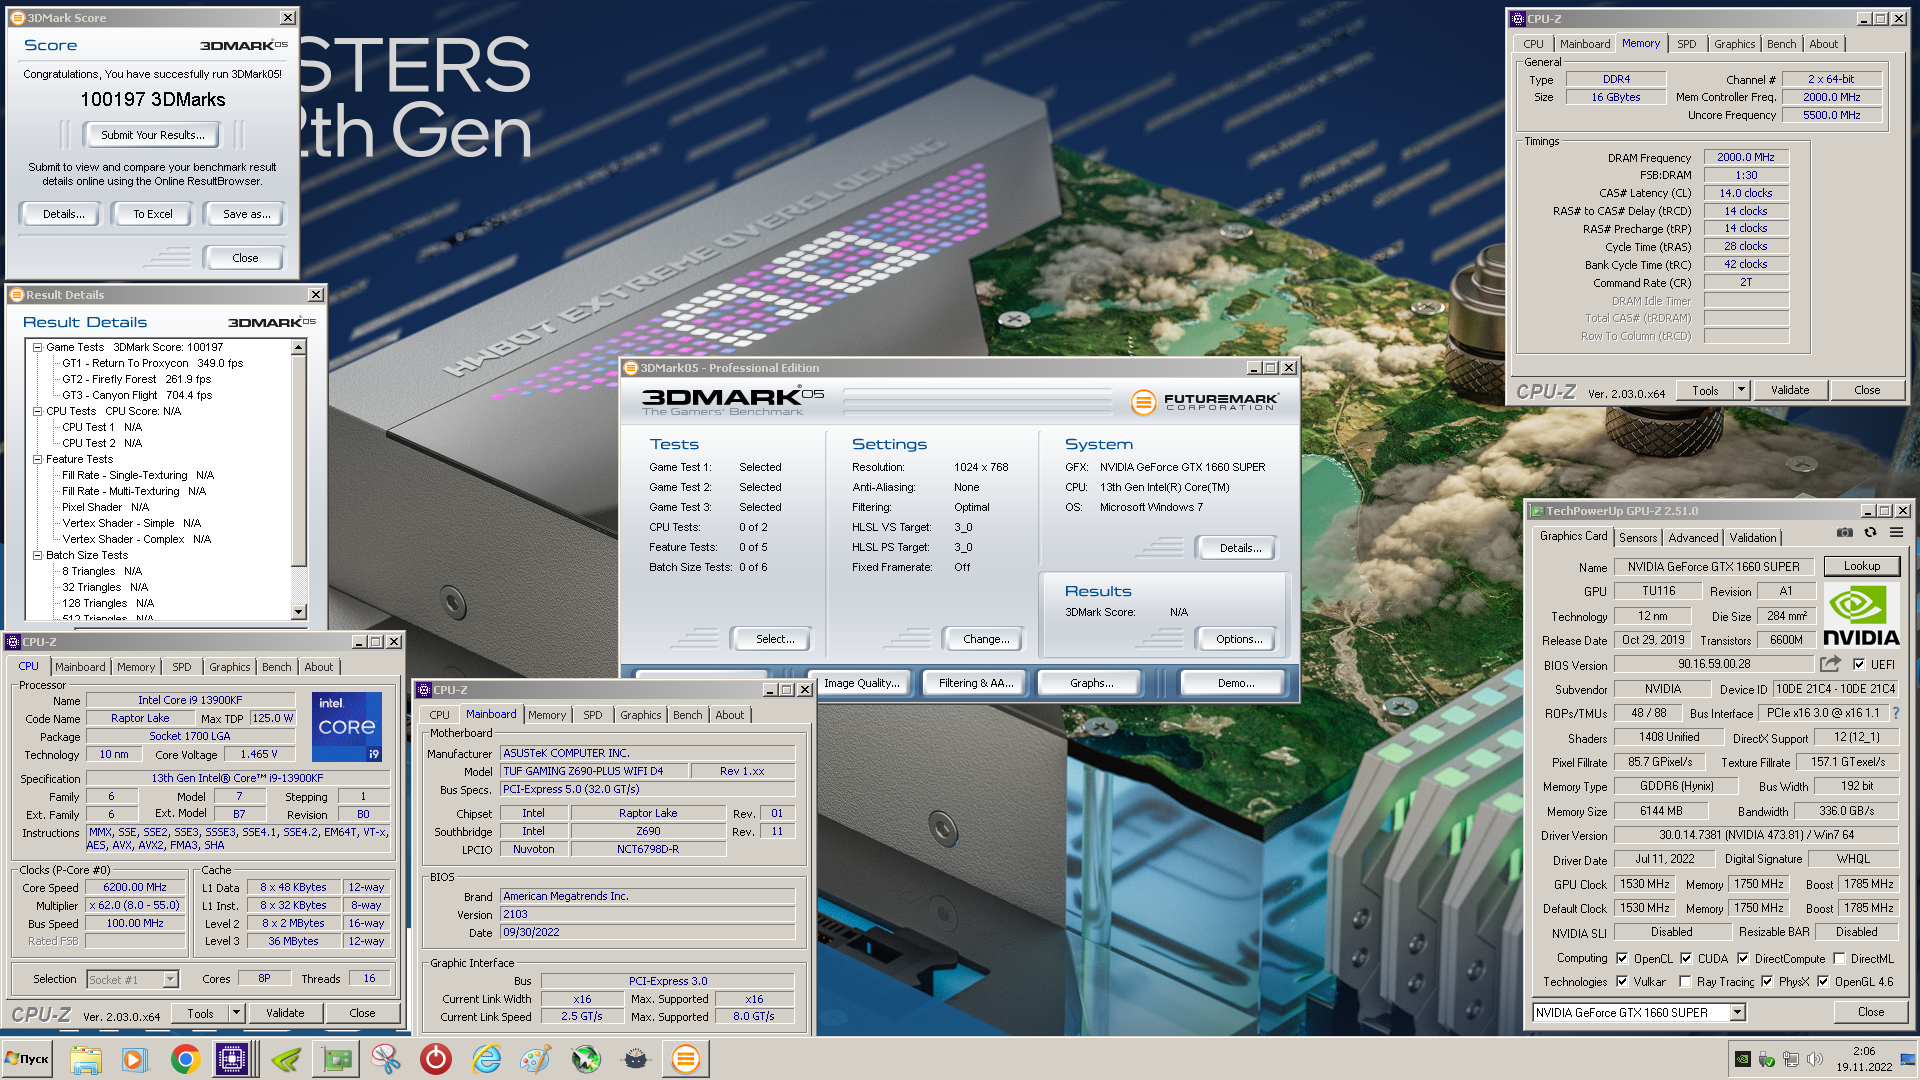Toggle UEFI checkbox in GPU-Z
1920x1080 pixels.
click(1859, 664)
